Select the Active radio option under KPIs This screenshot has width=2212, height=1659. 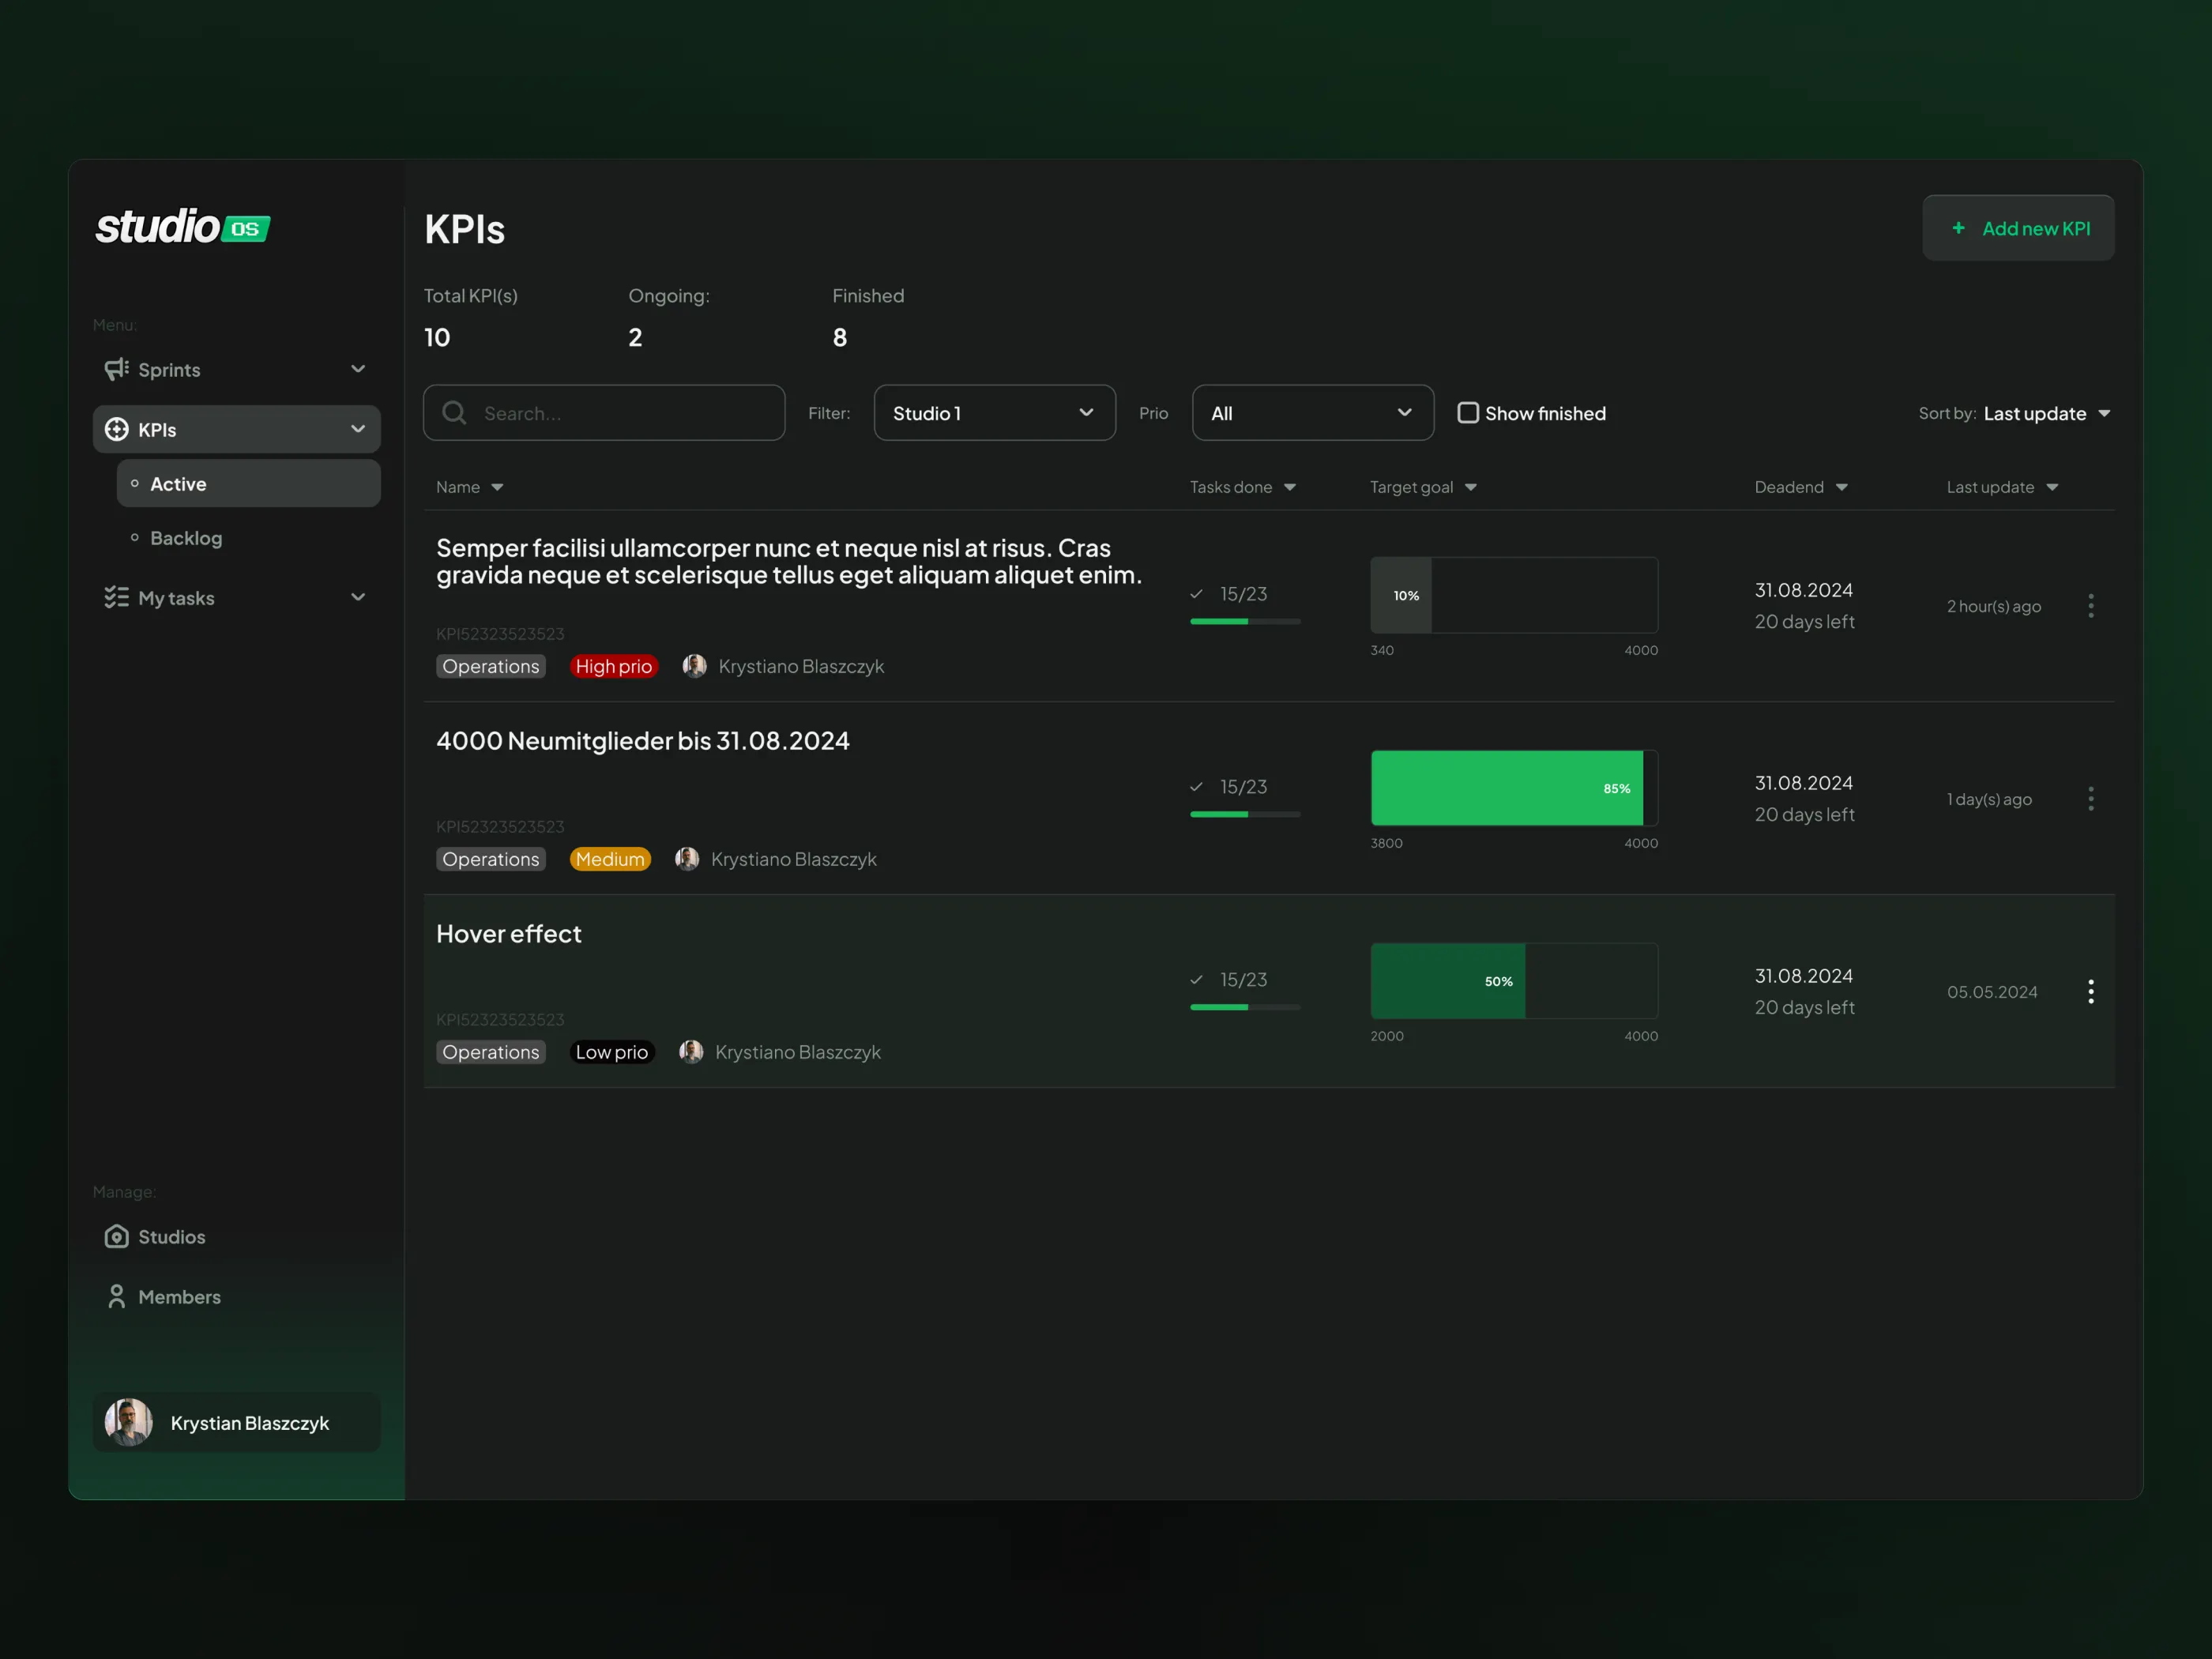(177, 483)
